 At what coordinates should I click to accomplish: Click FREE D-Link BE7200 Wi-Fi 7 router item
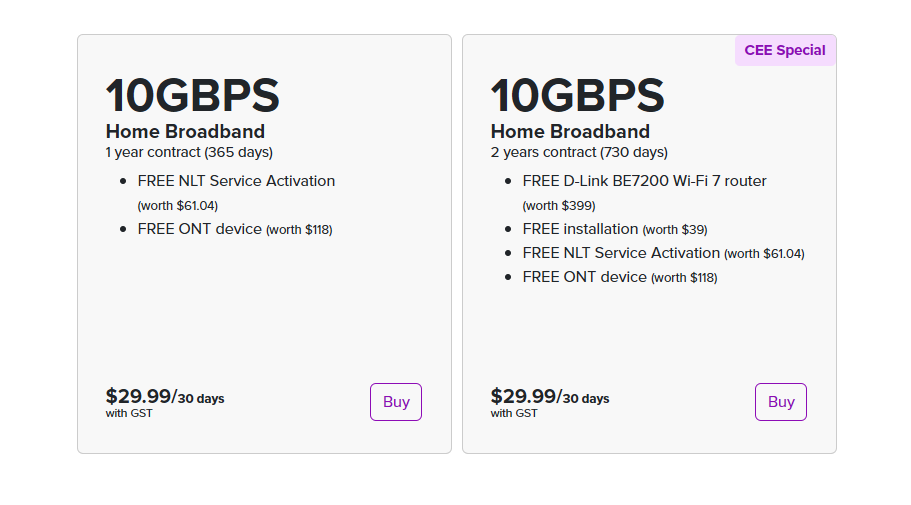(x=644, y=181)
